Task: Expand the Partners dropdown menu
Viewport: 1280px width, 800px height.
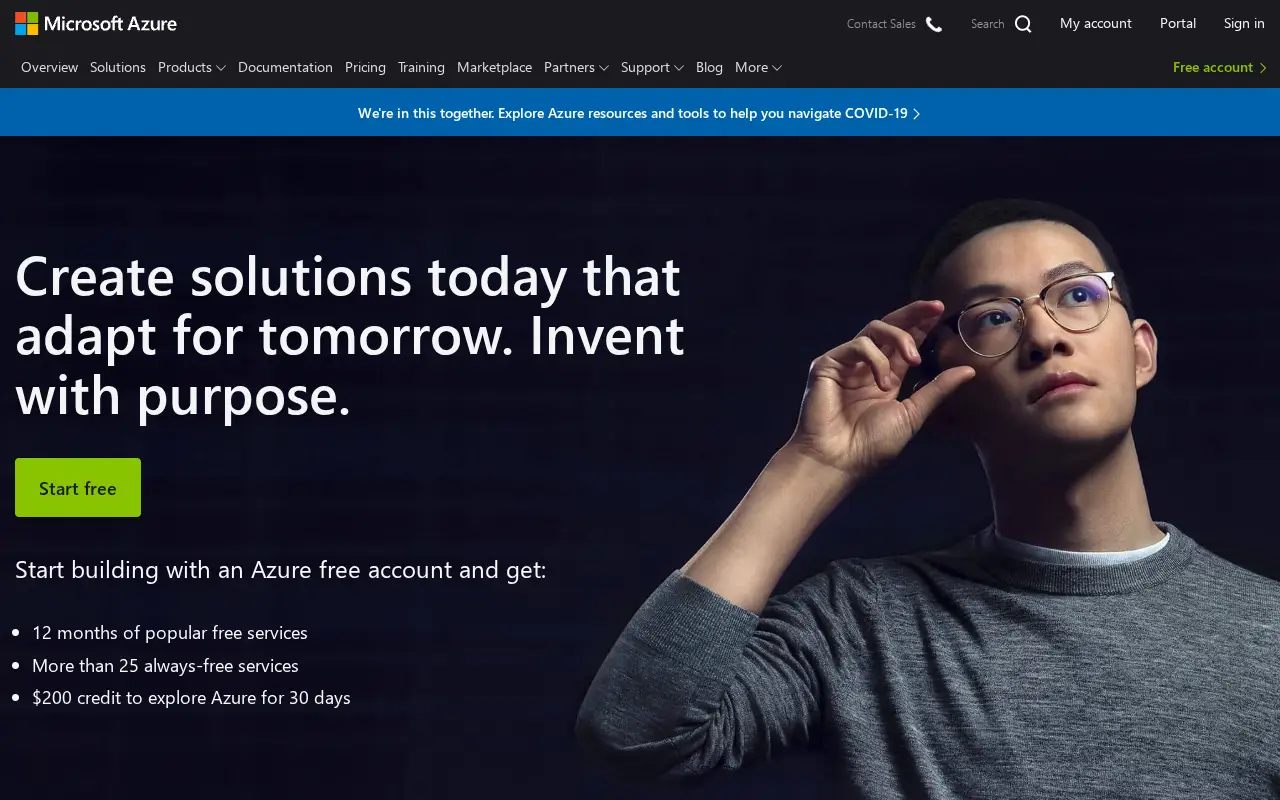Action: tap(576, 67)
